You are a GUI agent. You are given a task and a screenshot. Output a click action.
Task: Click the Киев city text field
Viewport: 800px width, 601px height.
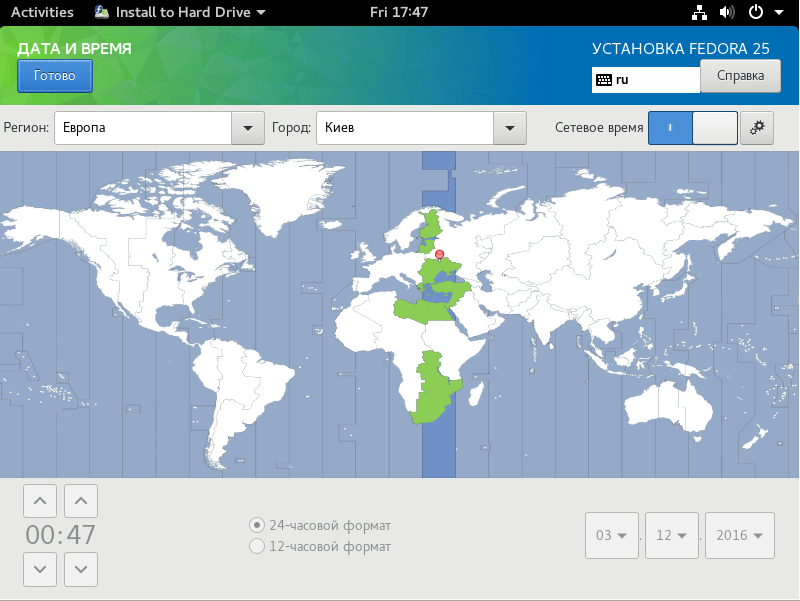pyautogui.click(x=405, y=128)
